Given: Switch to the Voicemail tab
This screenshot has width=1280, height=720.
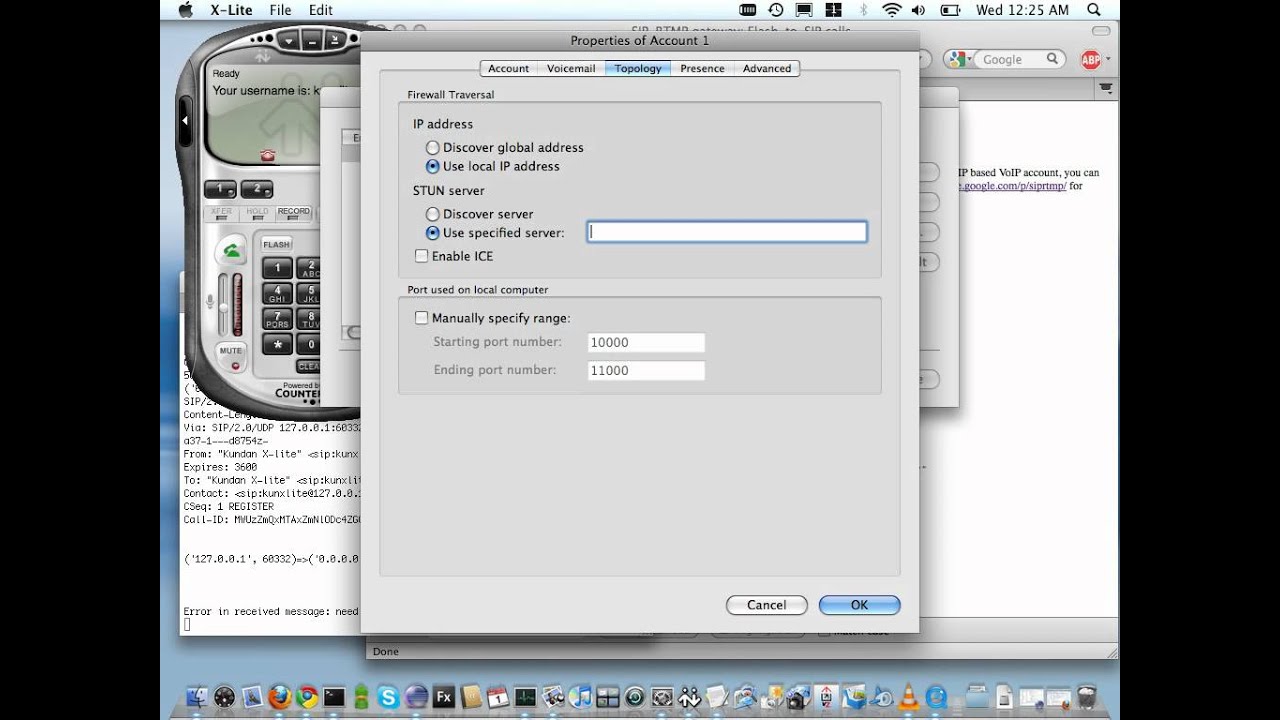Looking at the screenshot, I should [571, 68].
